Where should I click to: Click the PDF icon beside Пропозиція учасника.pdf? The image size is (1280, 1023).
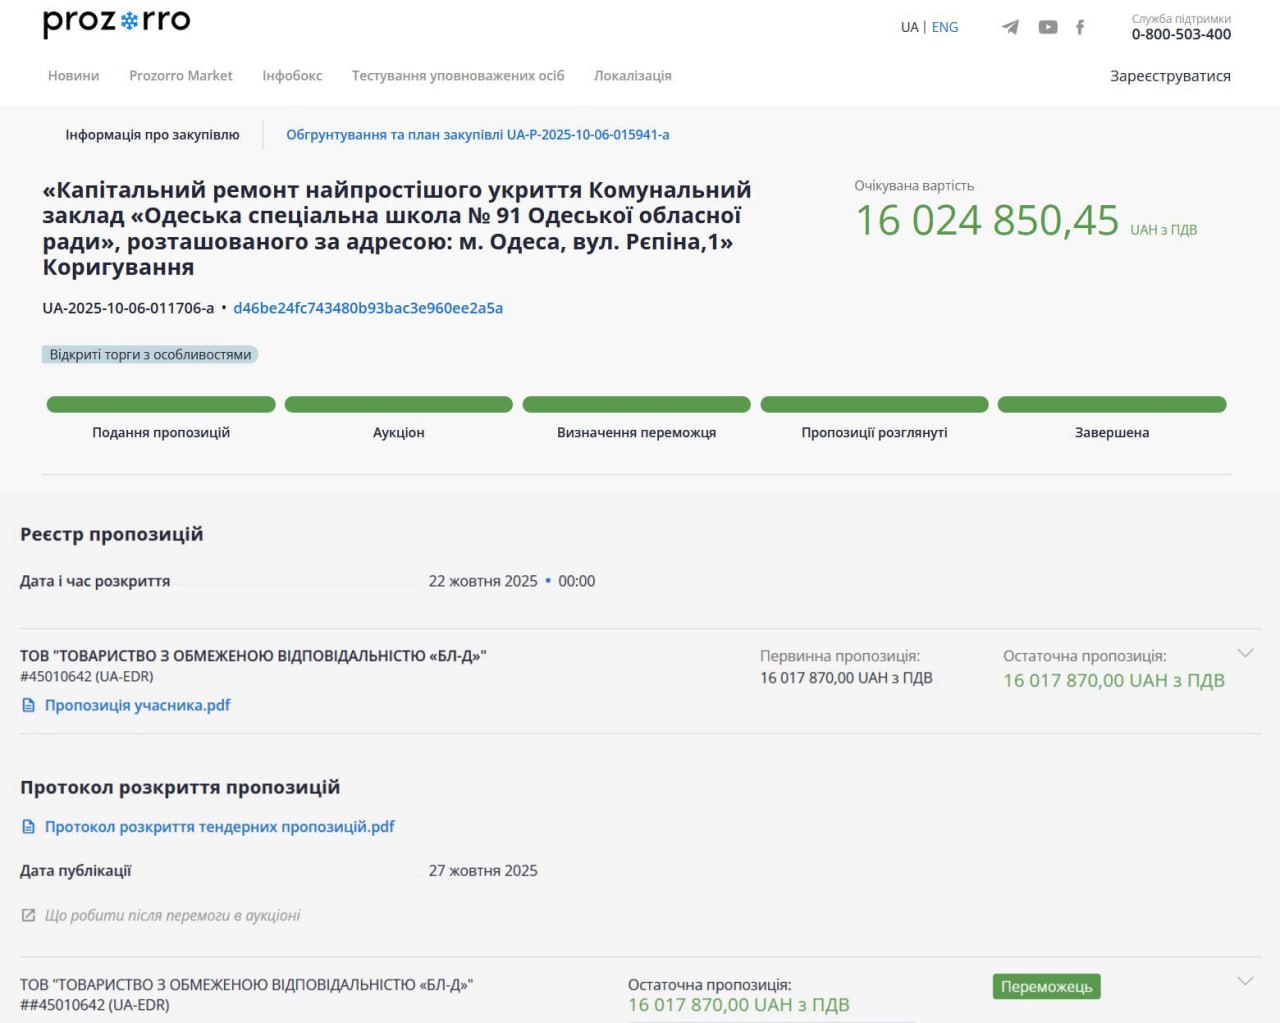tap(28, 705)
